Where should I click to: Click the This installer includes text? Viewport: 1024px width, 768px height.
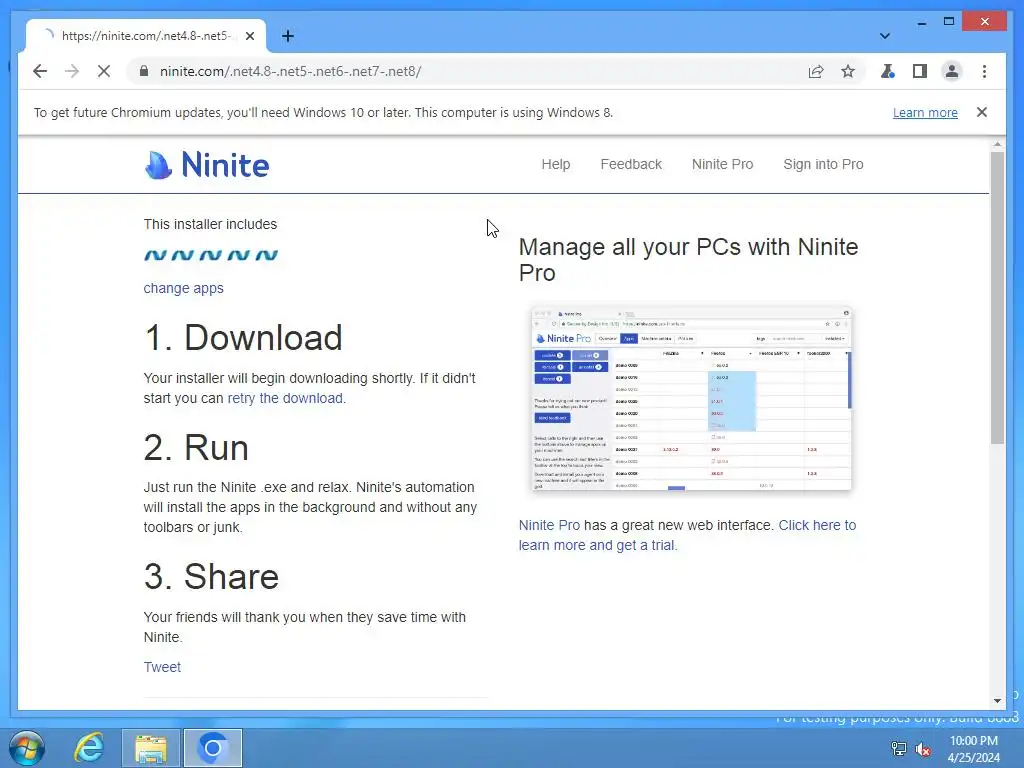(x=210, y=224)
